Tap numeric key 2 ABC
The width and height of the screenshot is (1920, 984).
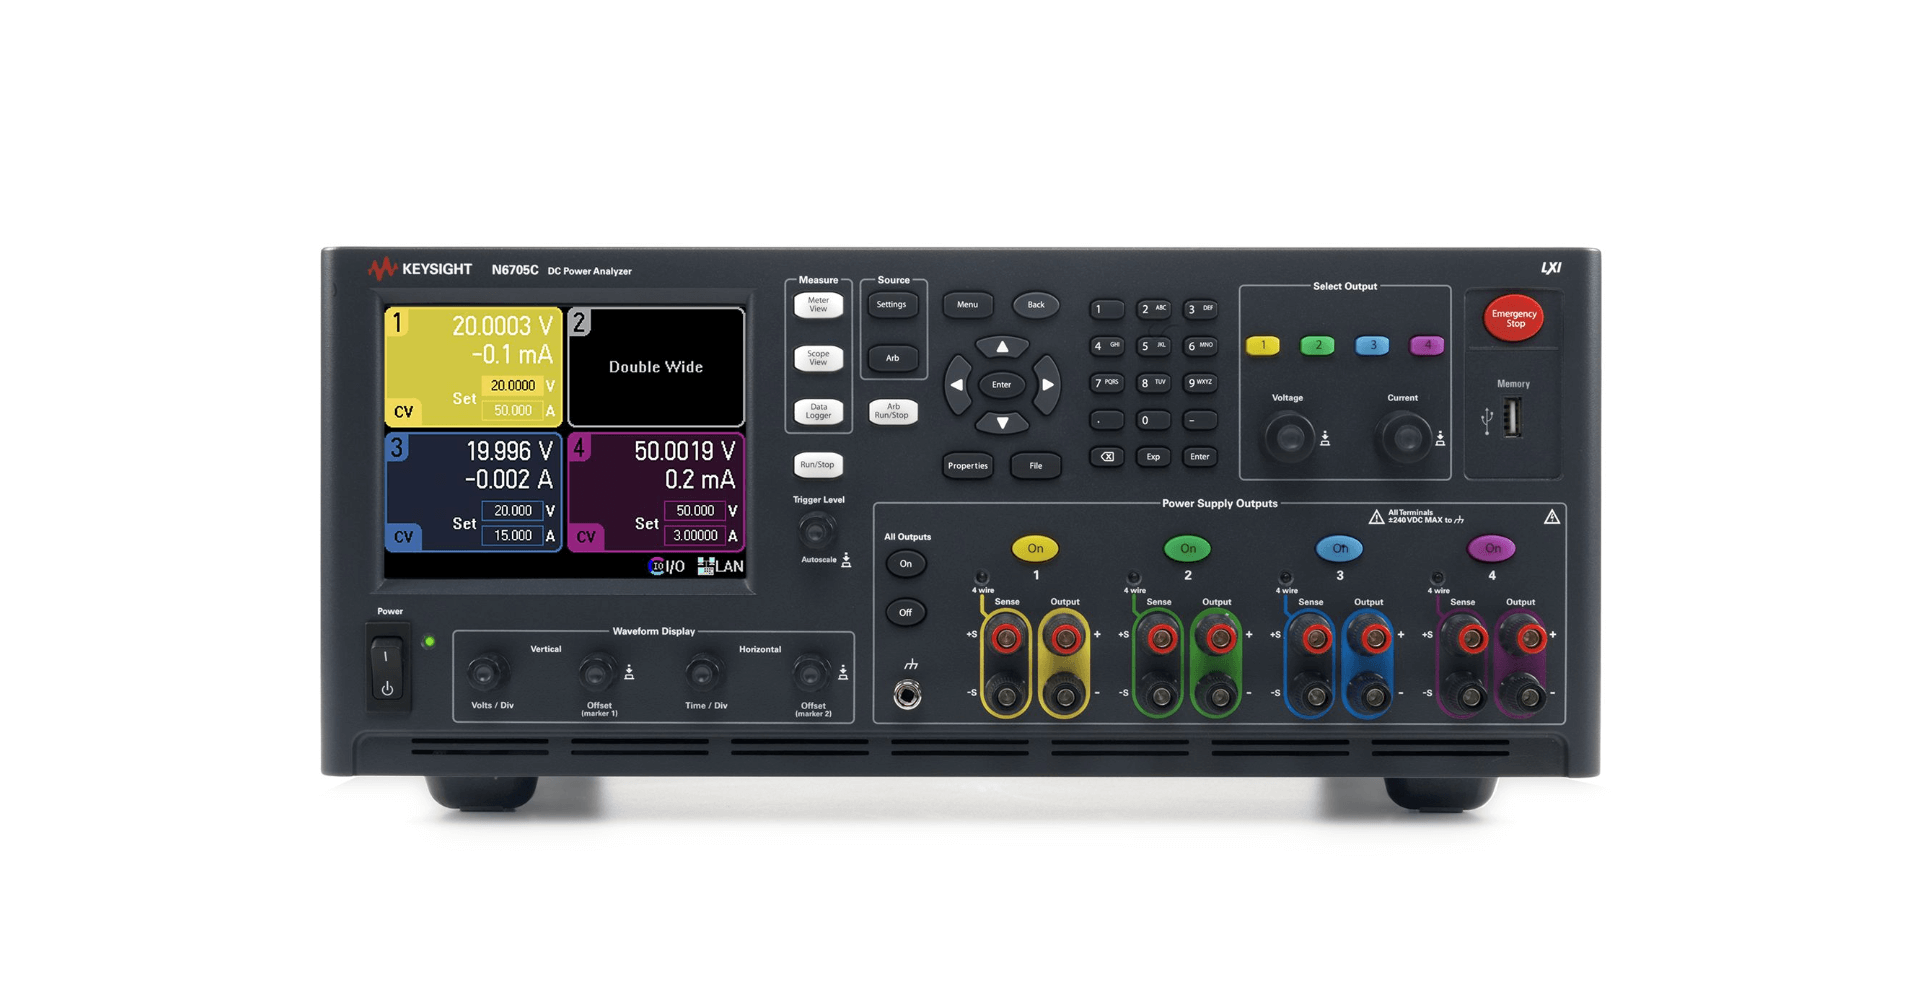1153,310
